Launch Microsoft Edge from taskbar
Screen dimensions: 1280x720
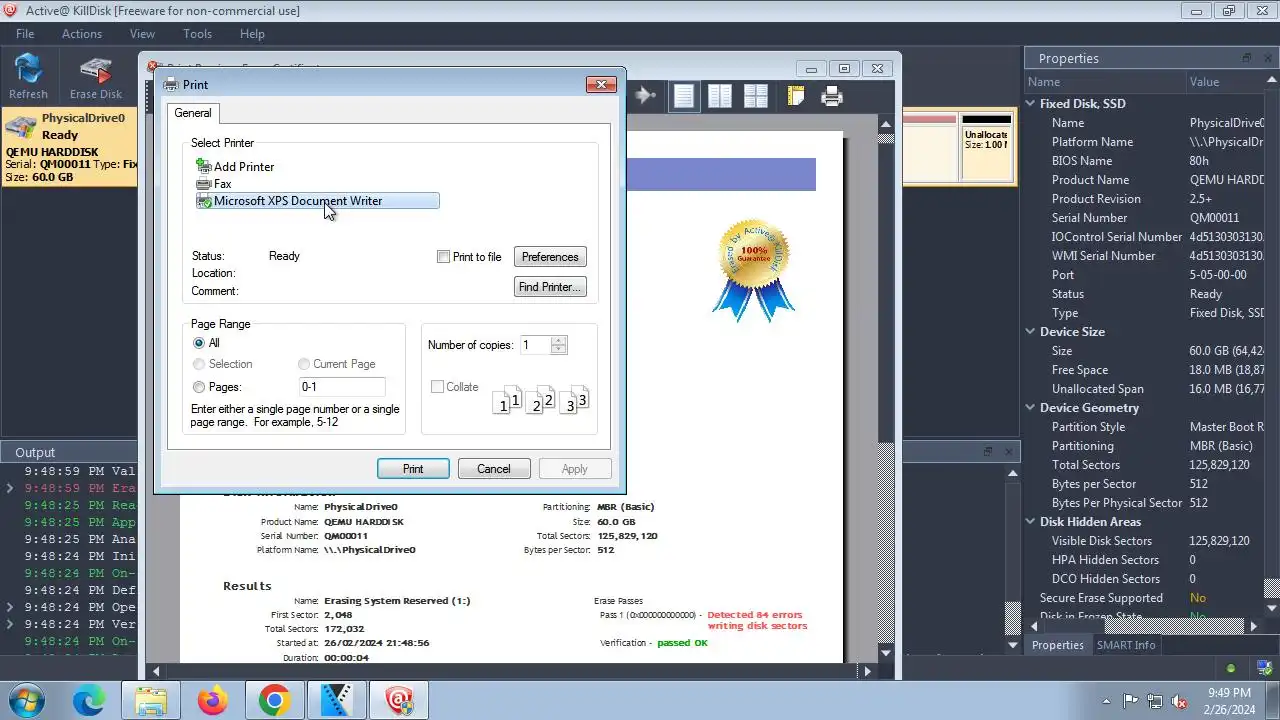pos(88,701)
